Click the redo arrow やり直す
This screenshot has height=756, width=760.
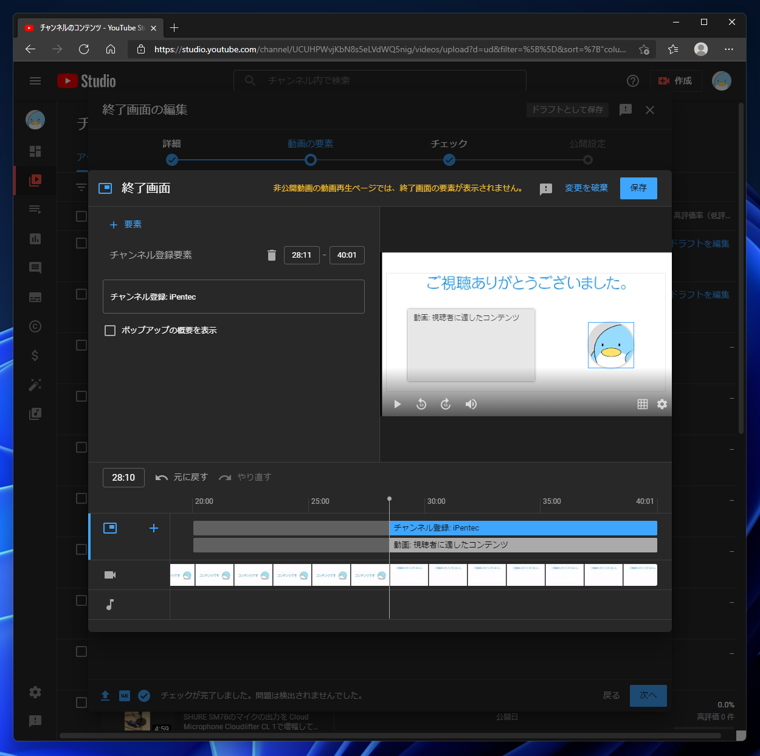[244, 477]
